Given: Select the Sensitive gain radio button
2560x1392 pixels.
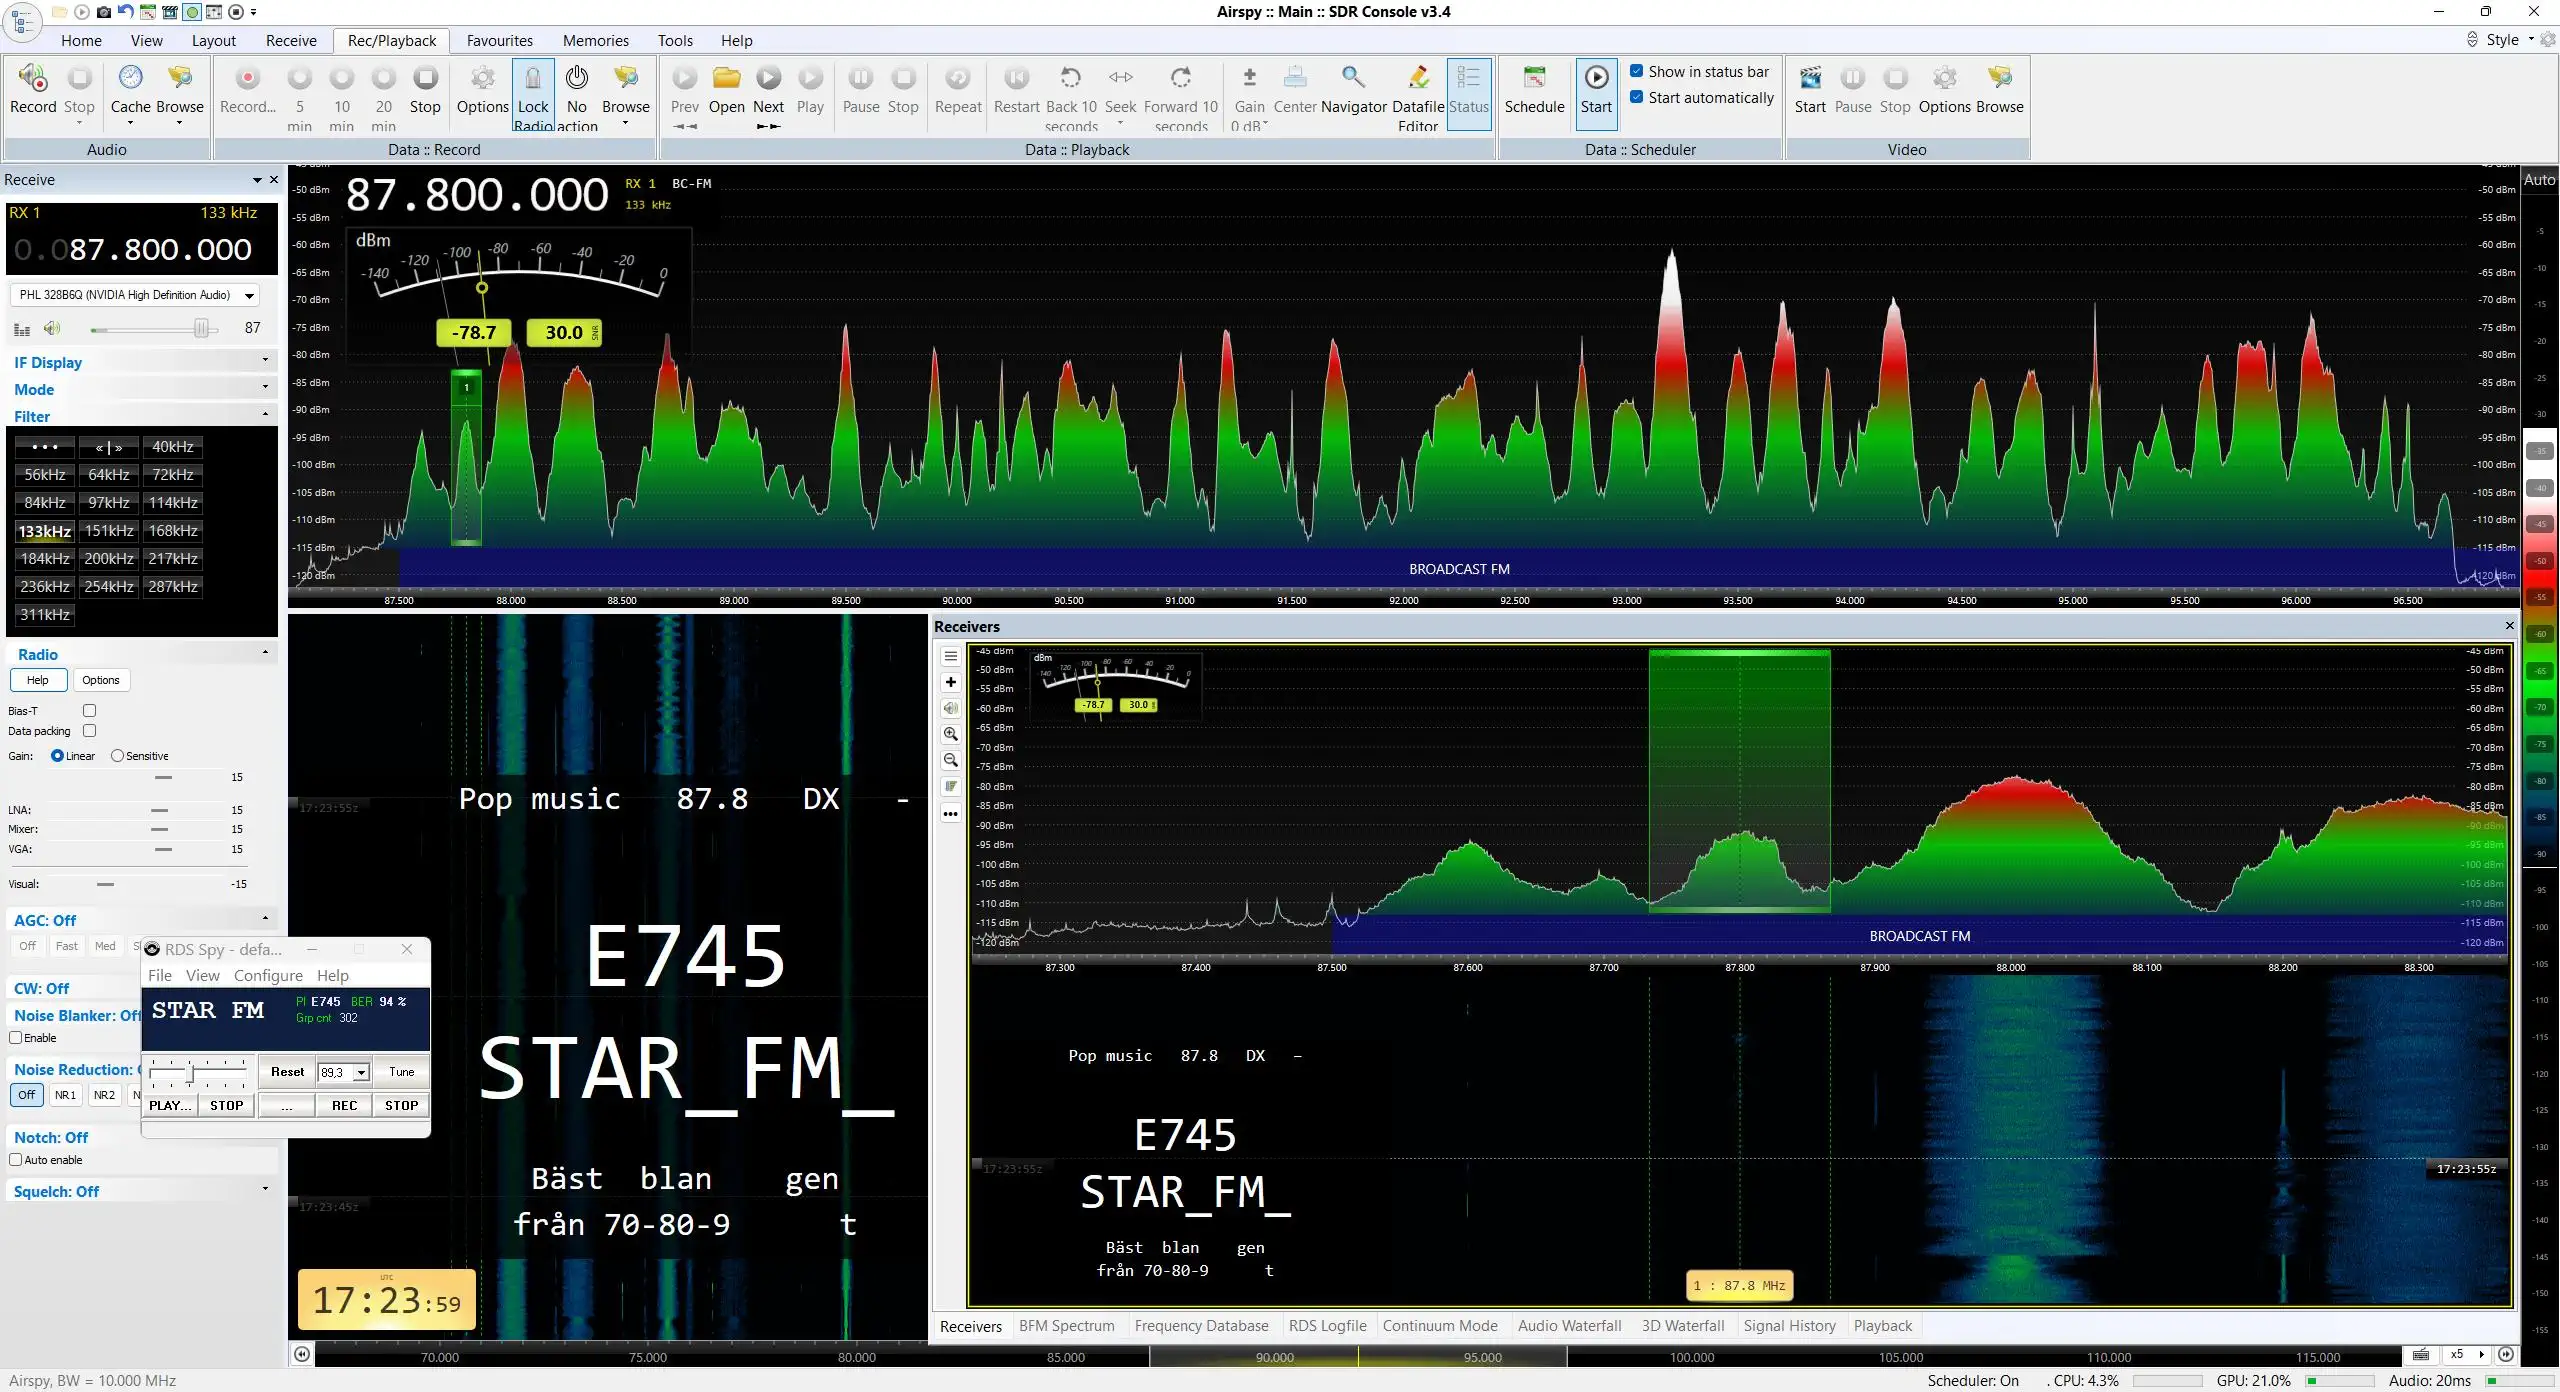Looking at the screenshot, I should coord(117,756).
